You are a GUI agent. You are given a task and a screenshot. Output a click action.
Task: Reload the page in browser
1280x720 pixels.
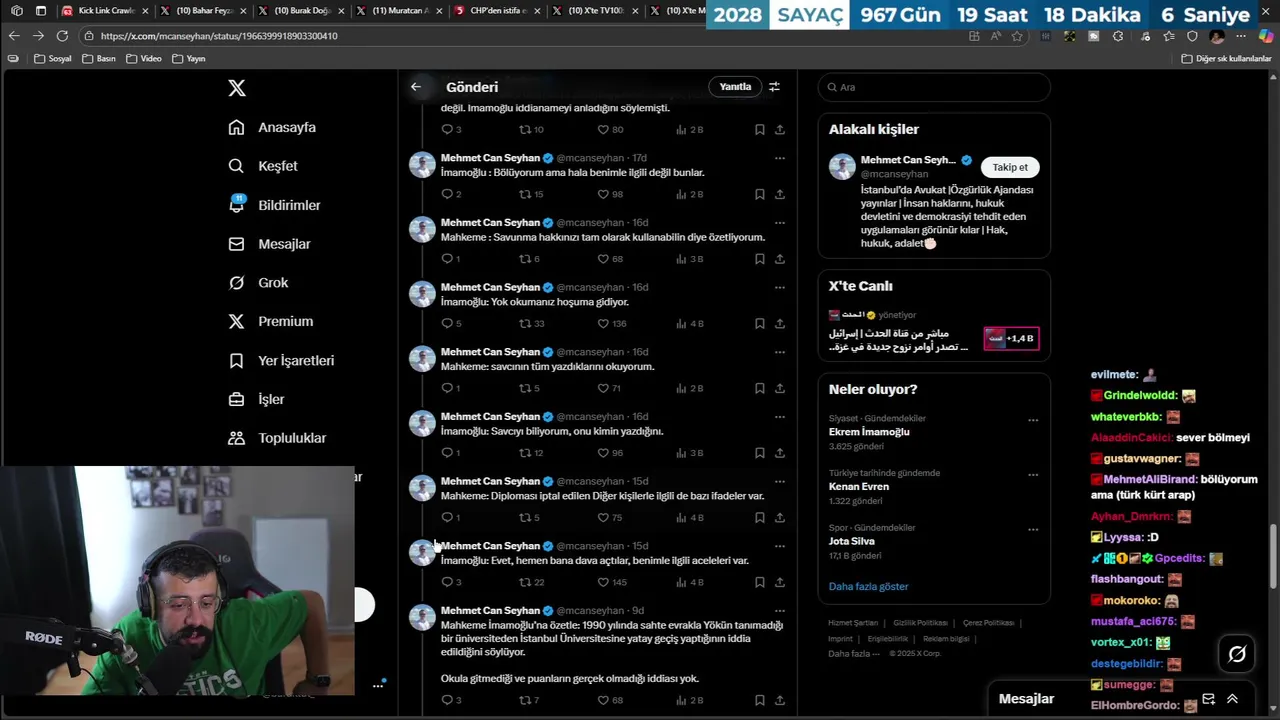tap(62, 36)
